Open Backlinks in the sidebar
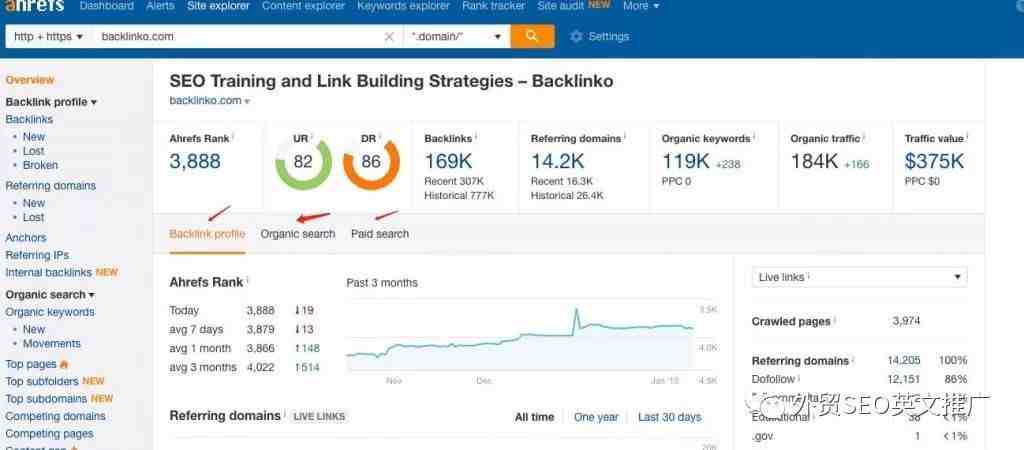The image size is (1024, 450). tap(29, 120)
